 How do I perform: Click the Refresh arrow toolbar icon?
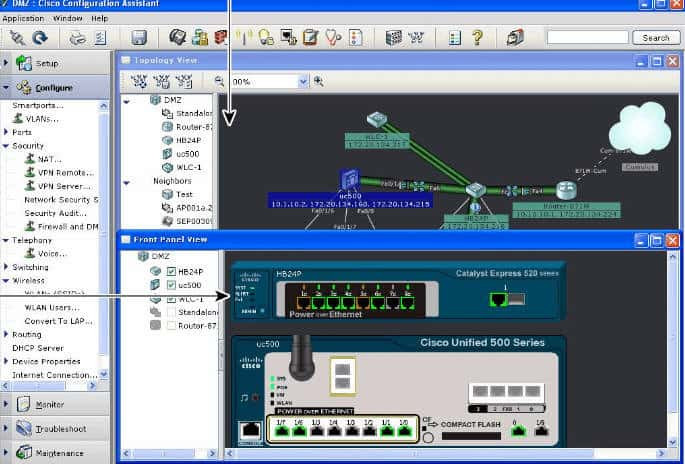click(40, 38)
